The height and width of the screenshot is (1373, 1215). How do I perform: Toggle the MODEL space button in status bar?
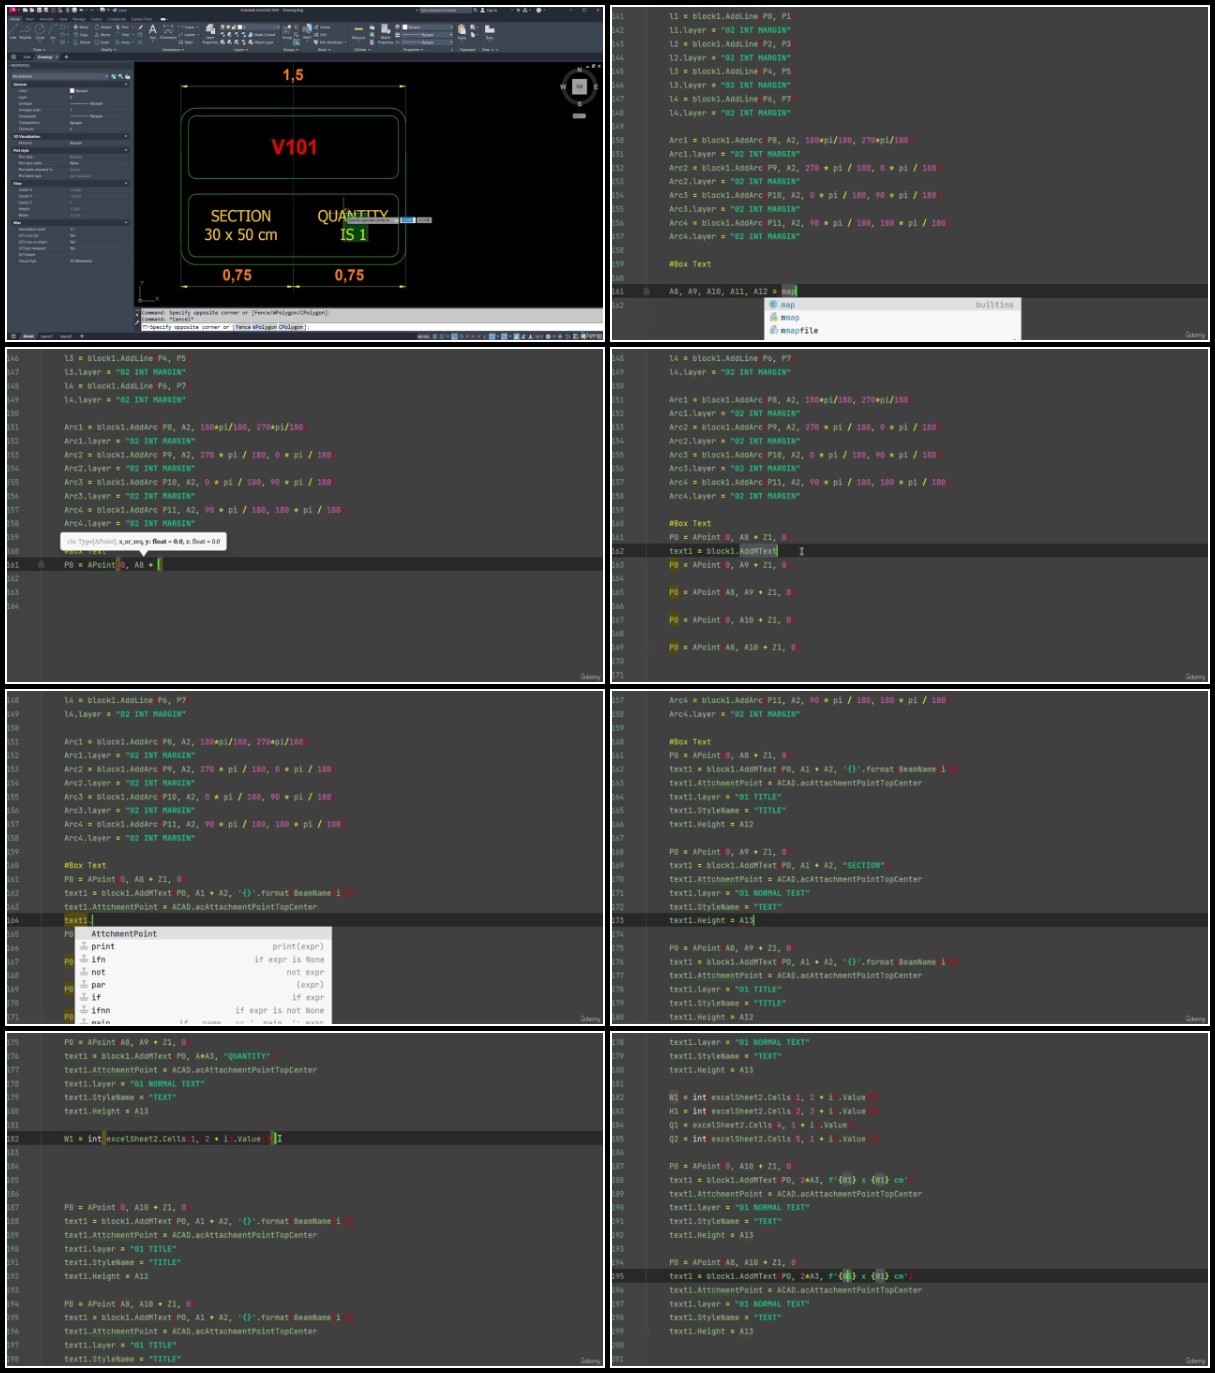(x=28, y=336)
